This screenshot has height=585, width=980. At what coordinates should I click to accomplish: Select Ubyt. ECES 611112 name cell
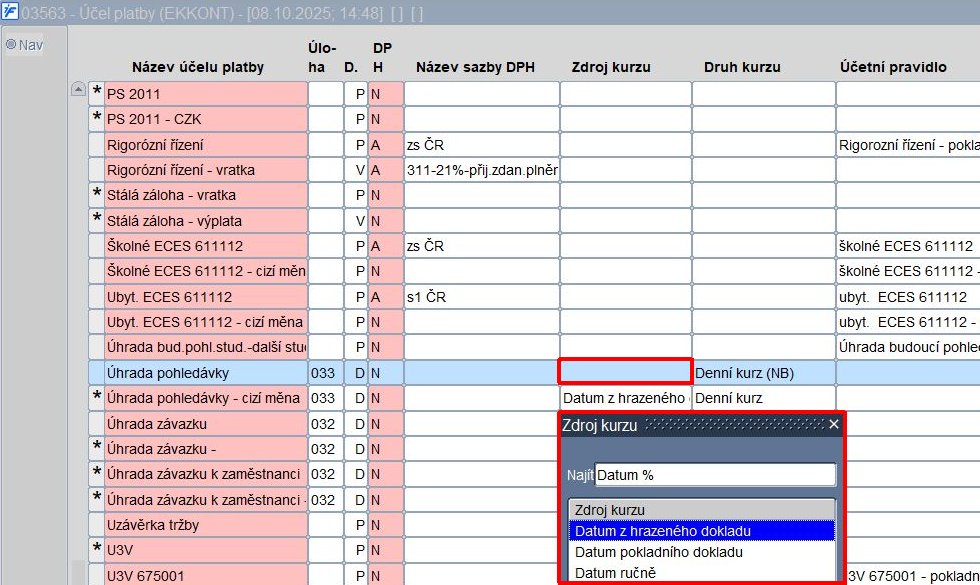click(206, 297)
